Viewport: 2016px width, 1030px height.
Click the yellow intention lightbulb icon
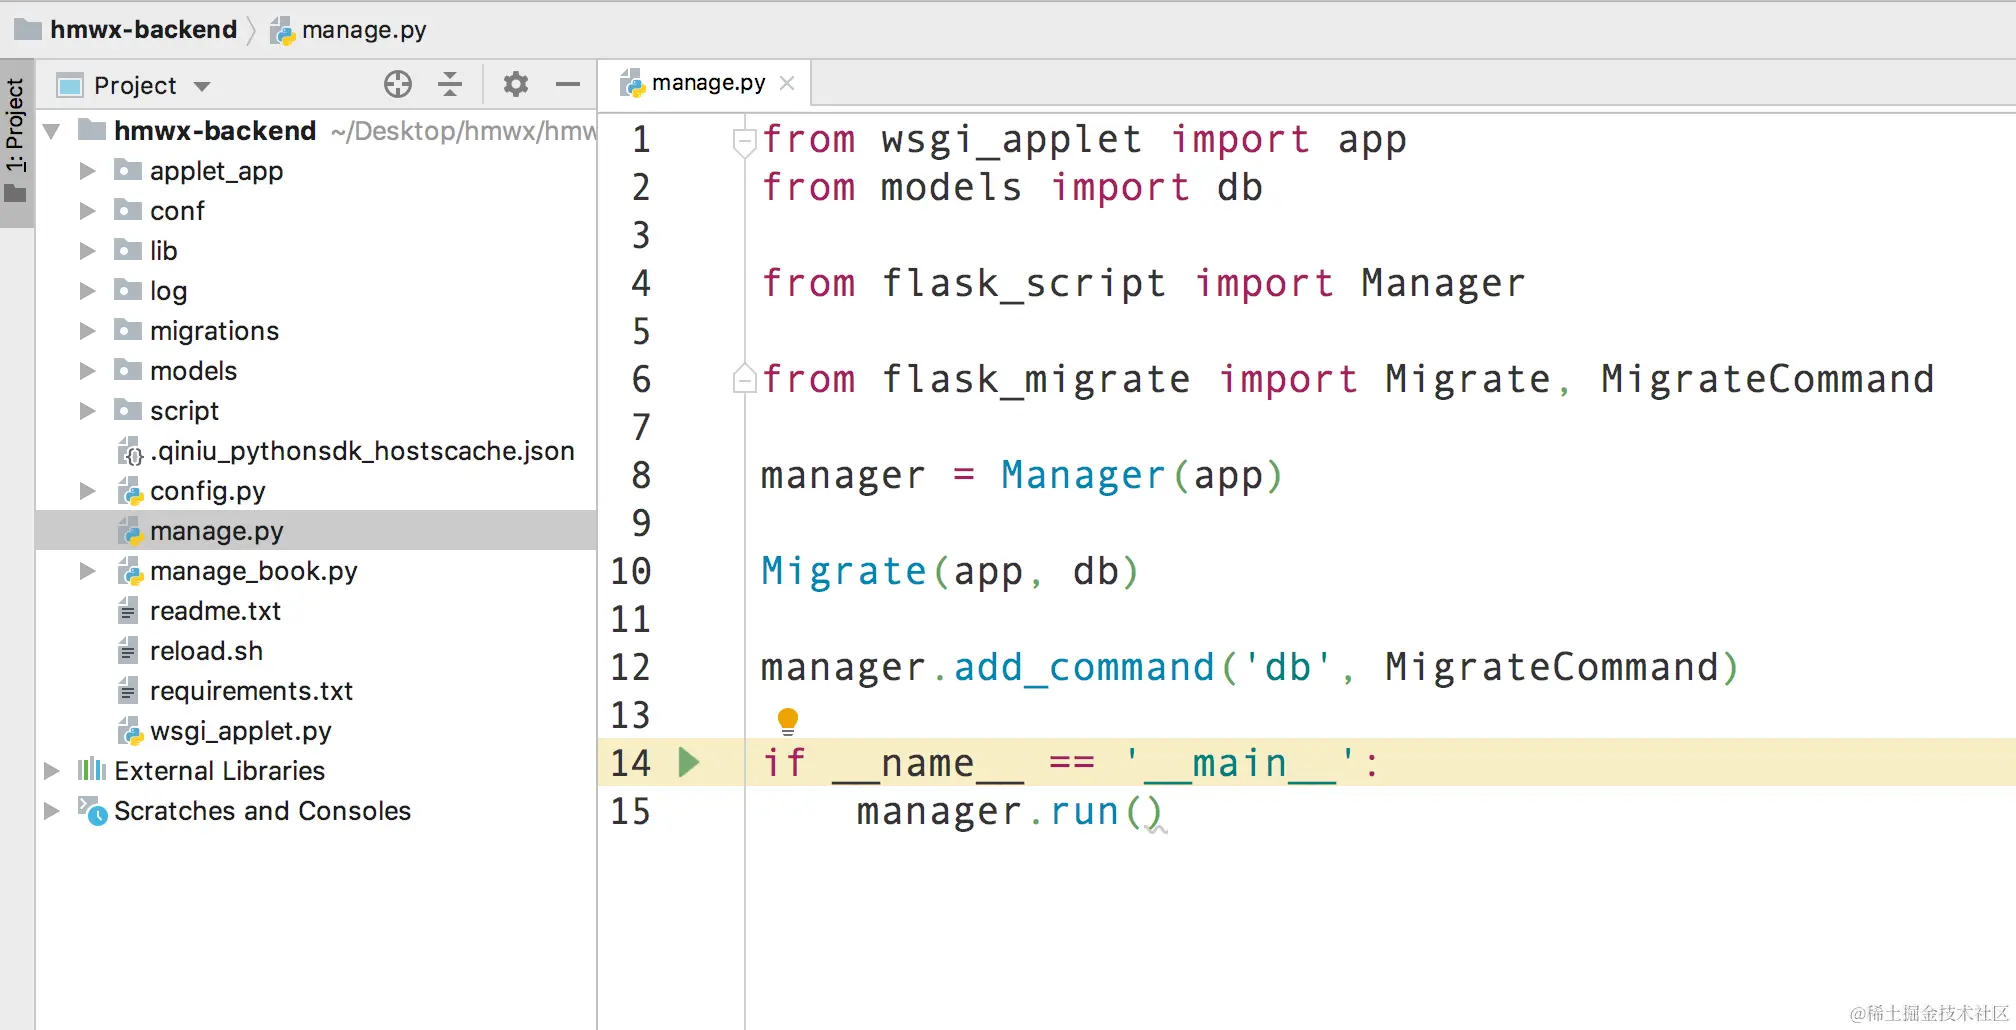(x=788, y=720)
